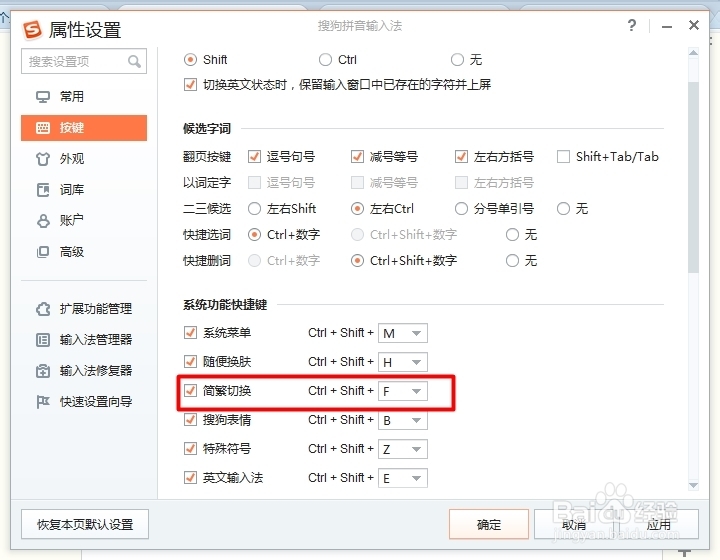Screen dimensions: 720x560
Task: Open the 英文输入法 key dropdown showing E
Action: 403,478
